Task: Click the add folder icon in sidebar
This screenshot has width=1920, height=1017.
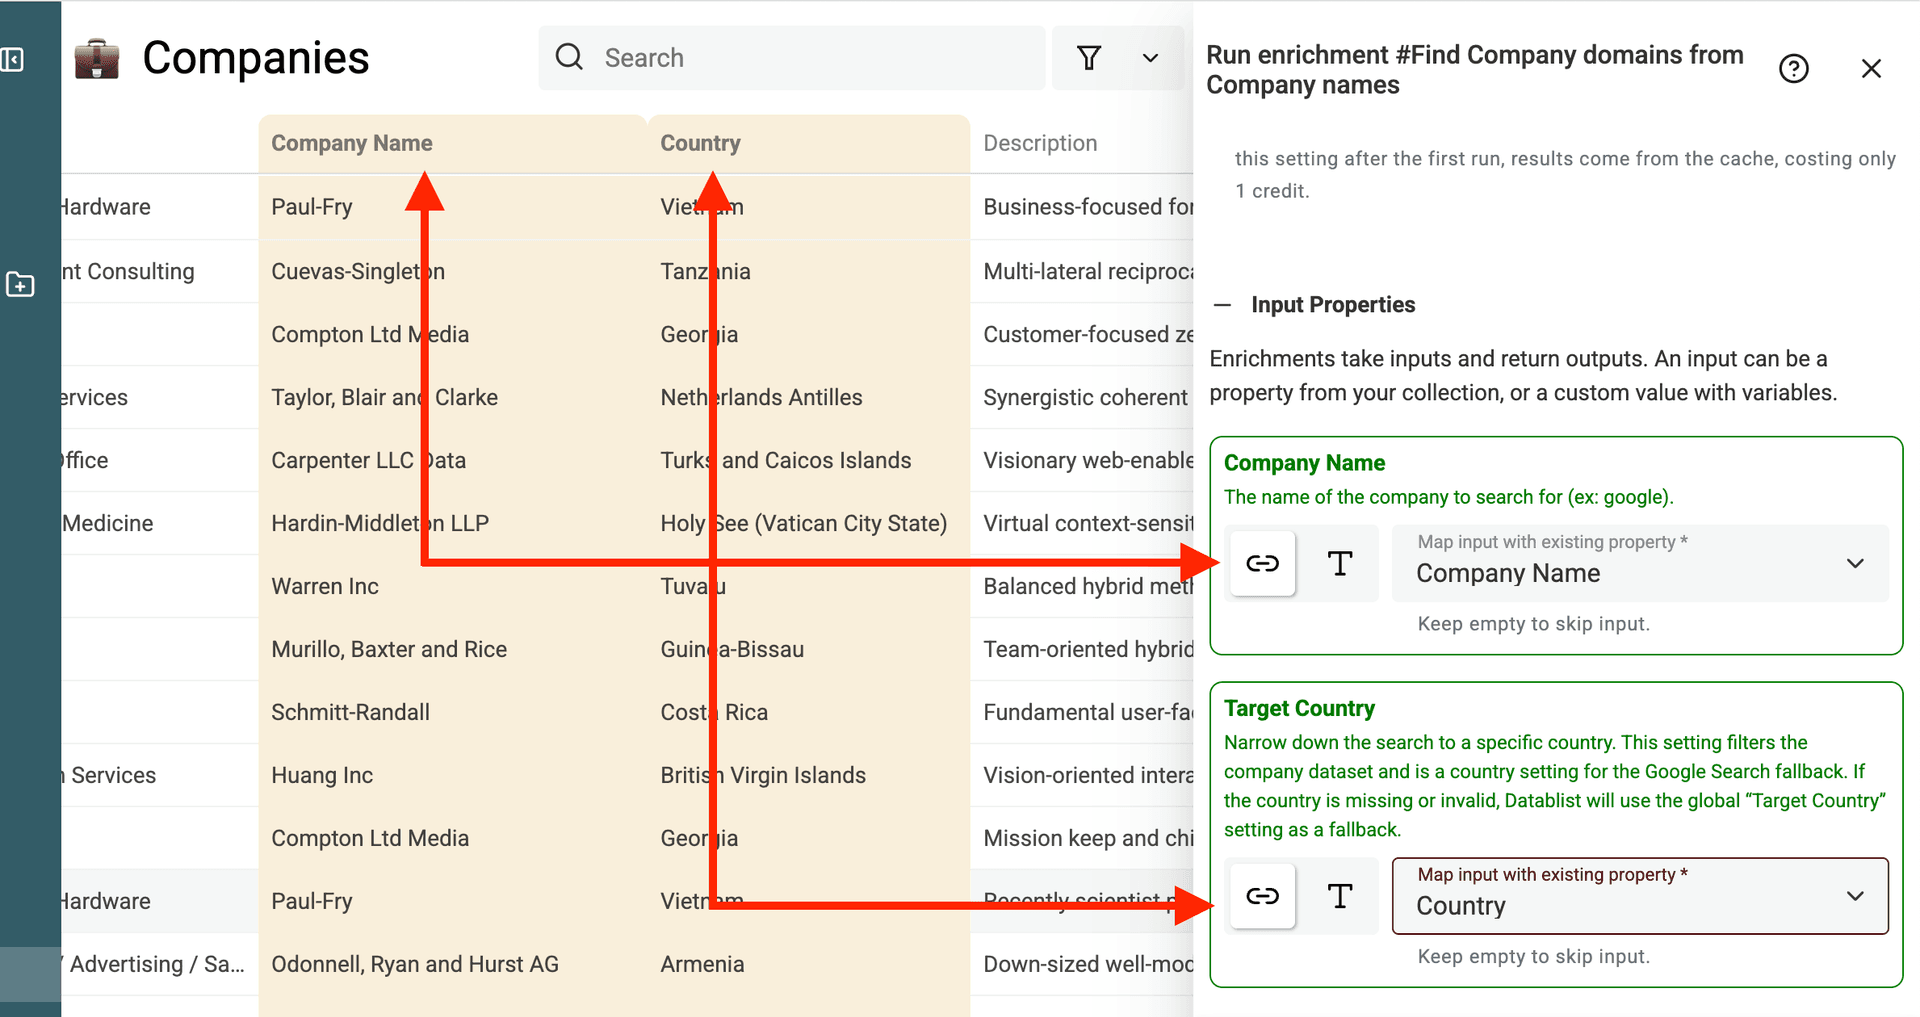Action: point(20,285)
